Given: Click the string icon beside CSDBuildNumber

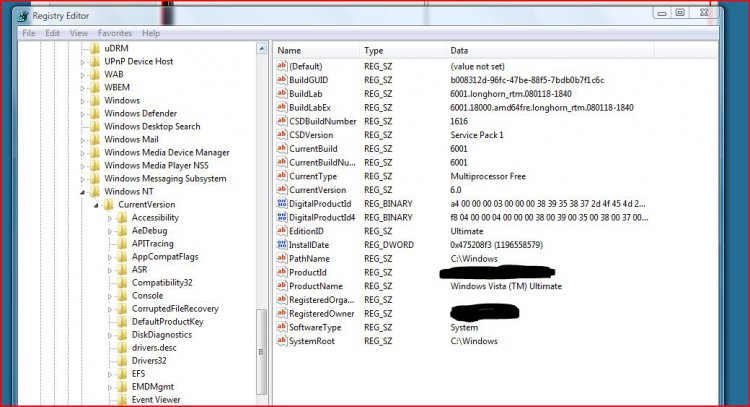Looking at the screenshot, I should (x=282, y=121).
